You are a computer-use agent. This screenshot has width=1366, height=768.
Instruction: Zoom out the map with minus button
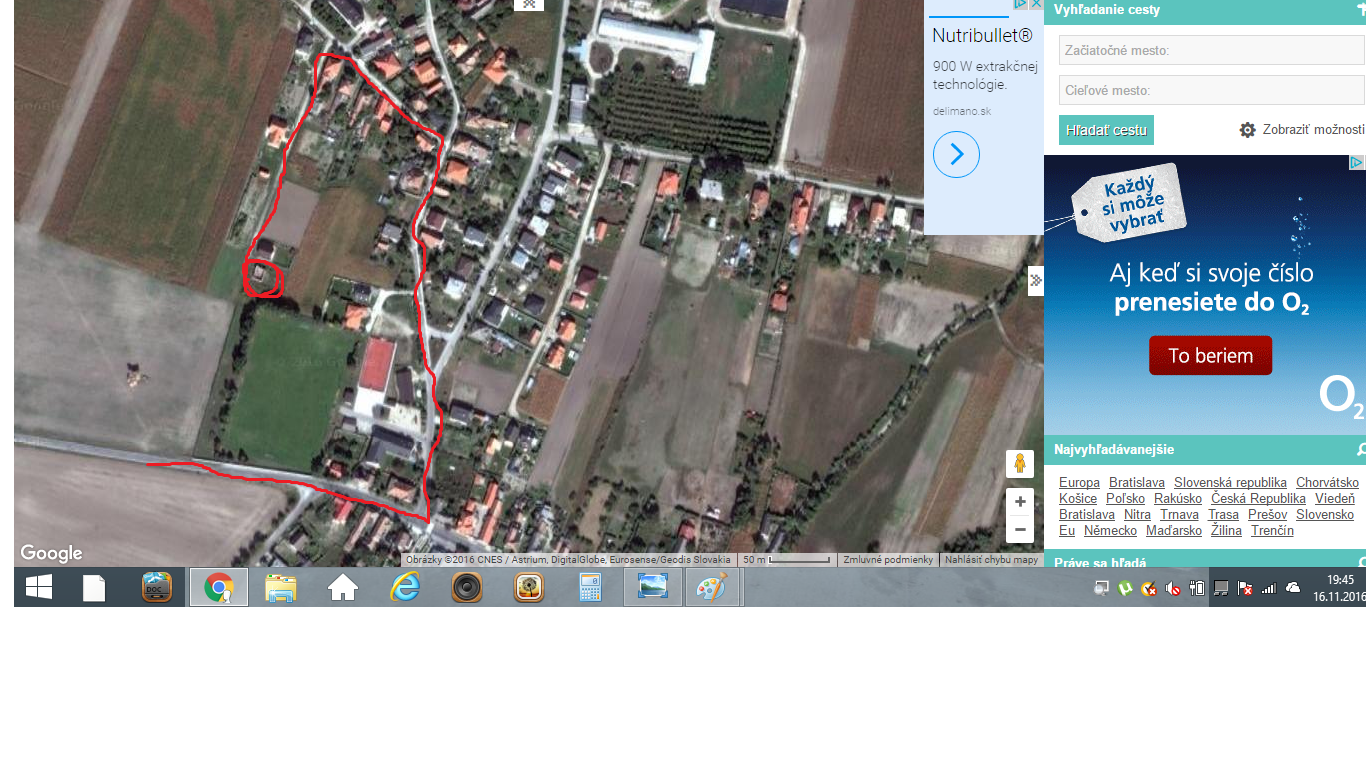1019,529
